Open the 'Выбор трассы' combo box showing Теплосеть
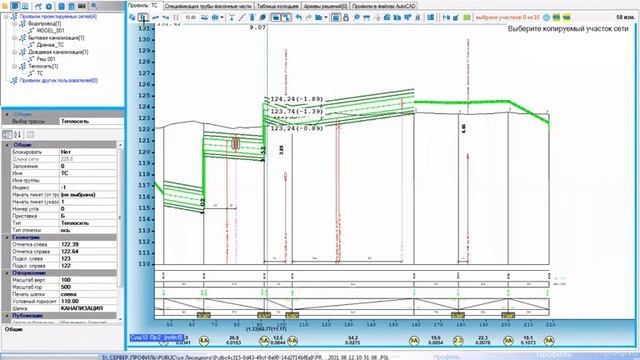Image resolution: width=640 pixels, height=360 pixels. pyautogui.click(x=91, y=121)
